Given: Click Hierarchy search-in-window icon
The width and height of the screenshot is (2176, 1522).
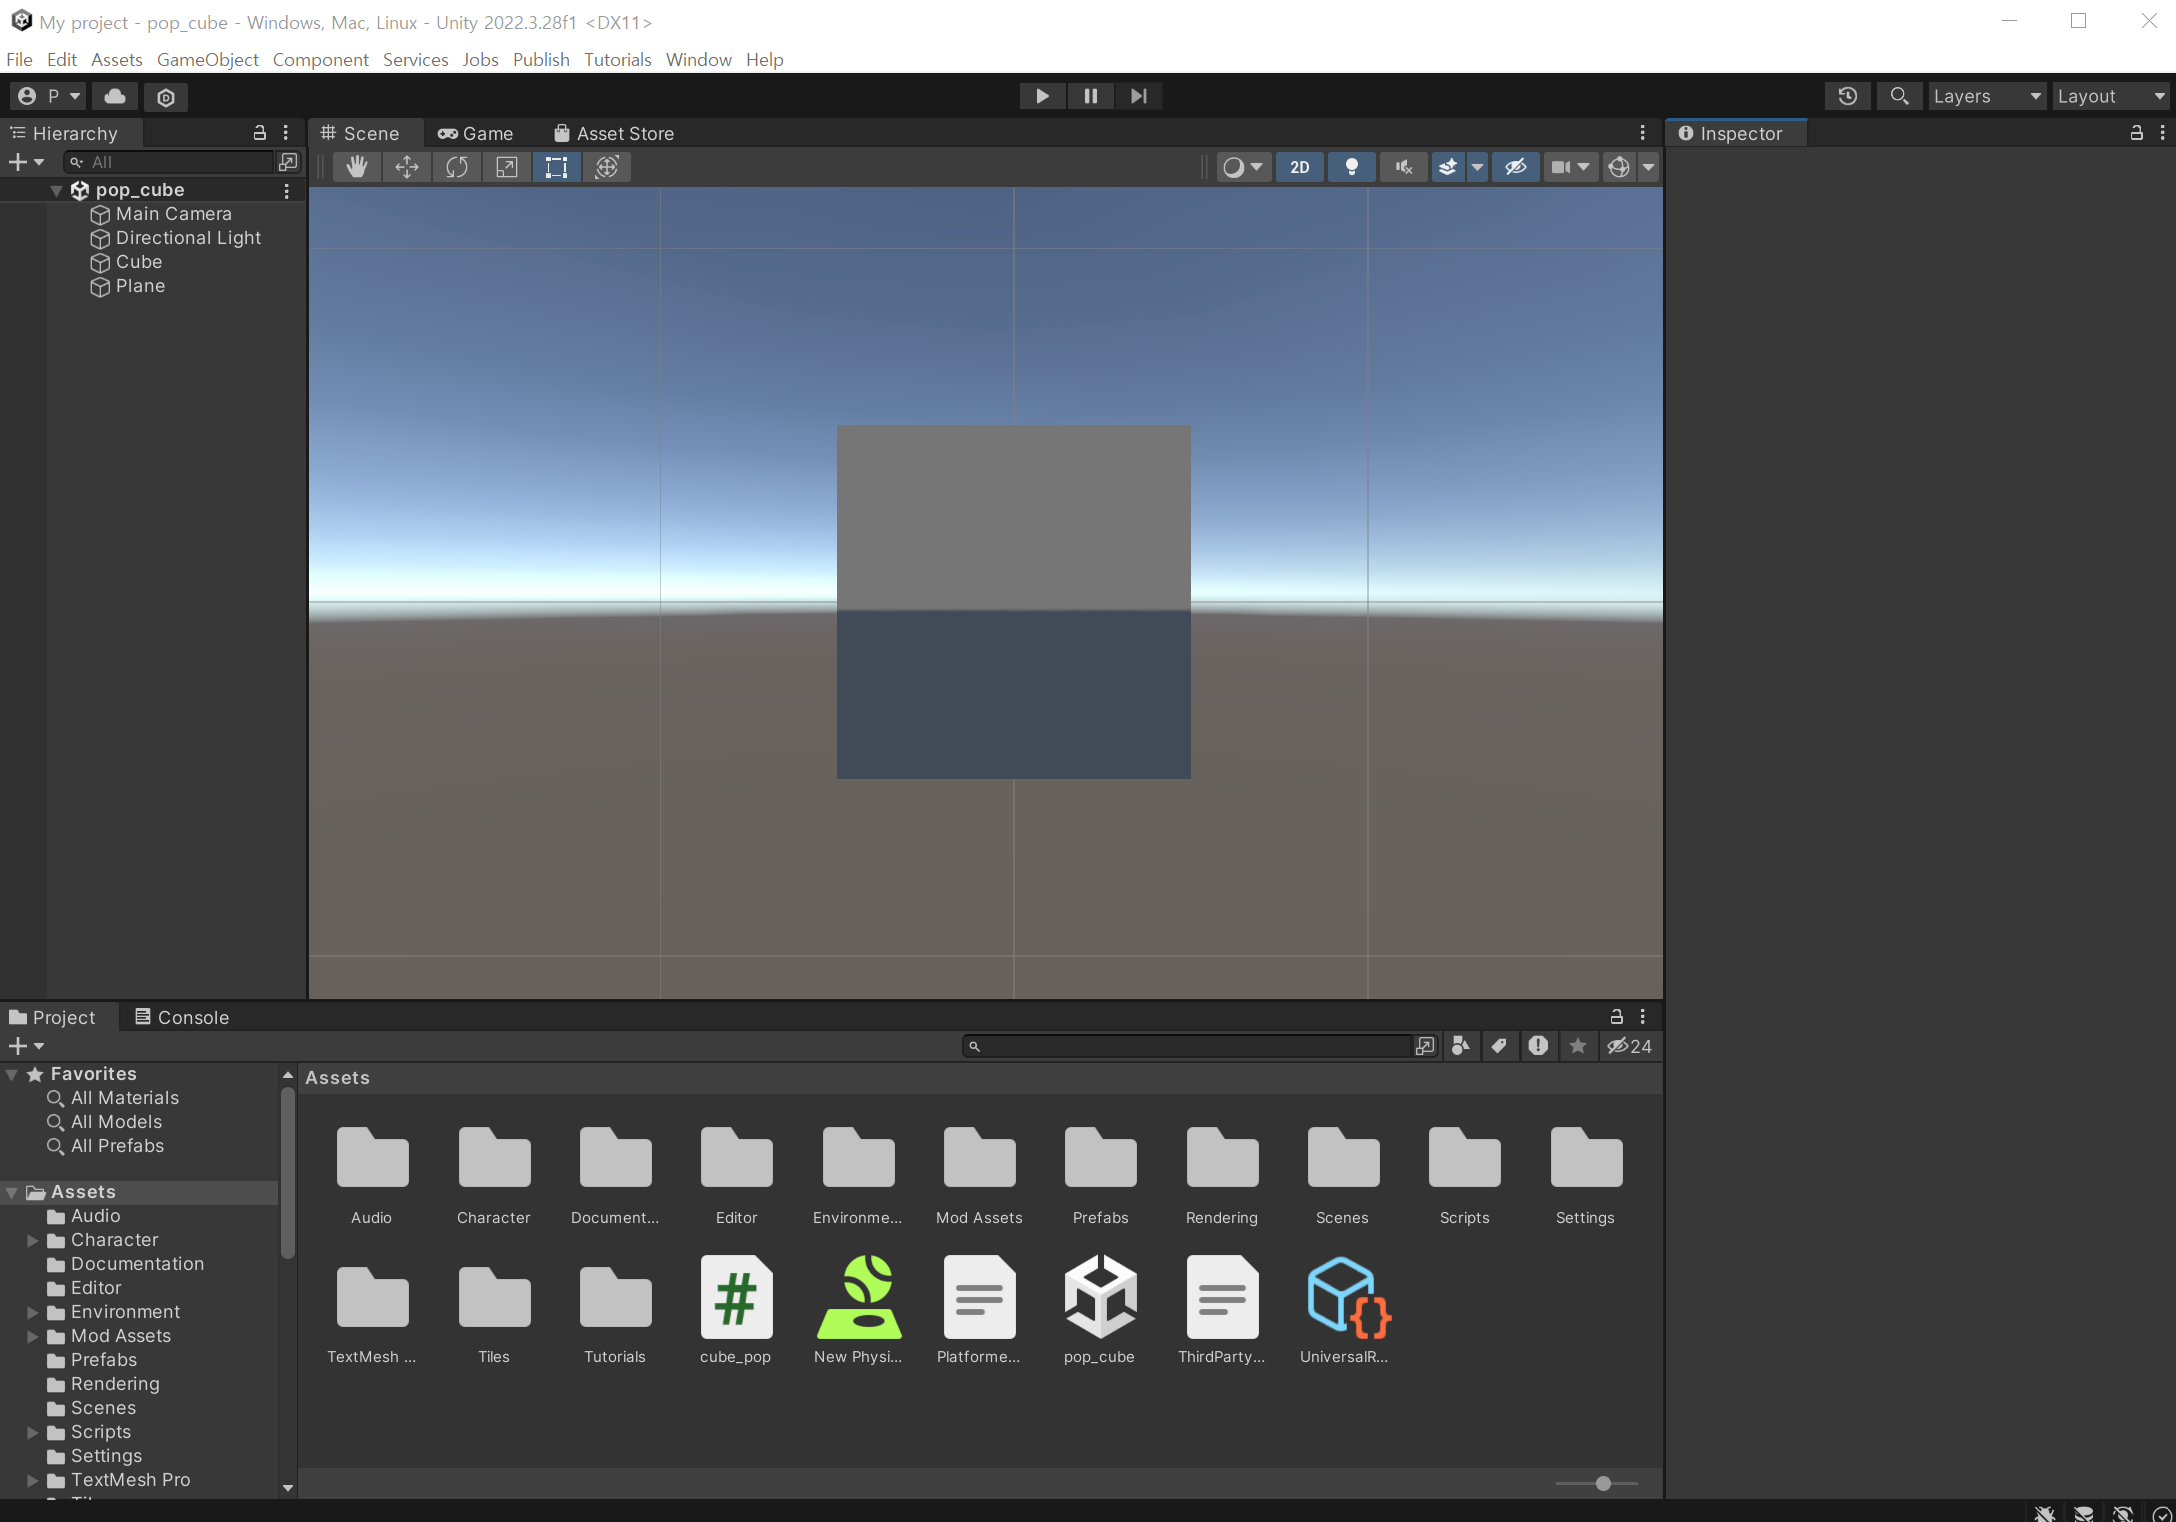Looking at the screenshot, I should (x=288, y=162).
